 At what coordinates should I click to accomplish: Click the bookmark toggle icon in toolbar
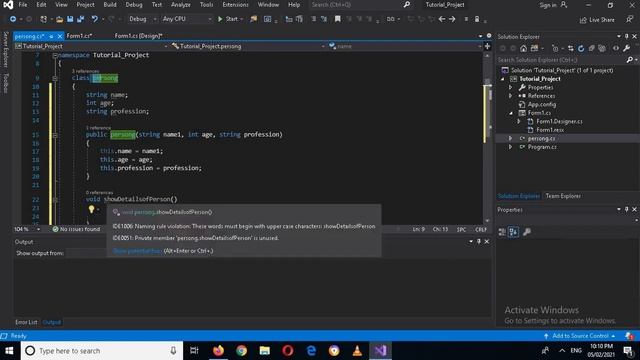coord(338,19)
